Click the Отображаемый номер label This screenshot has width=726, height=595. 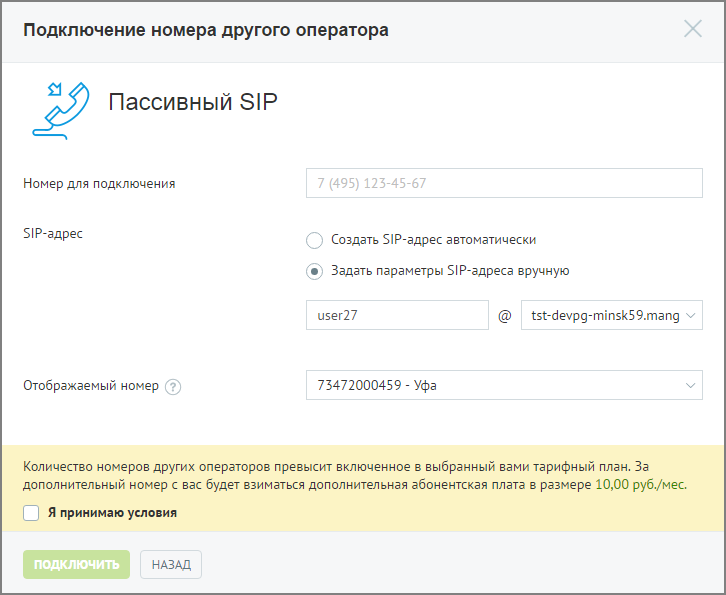[91, 386]
